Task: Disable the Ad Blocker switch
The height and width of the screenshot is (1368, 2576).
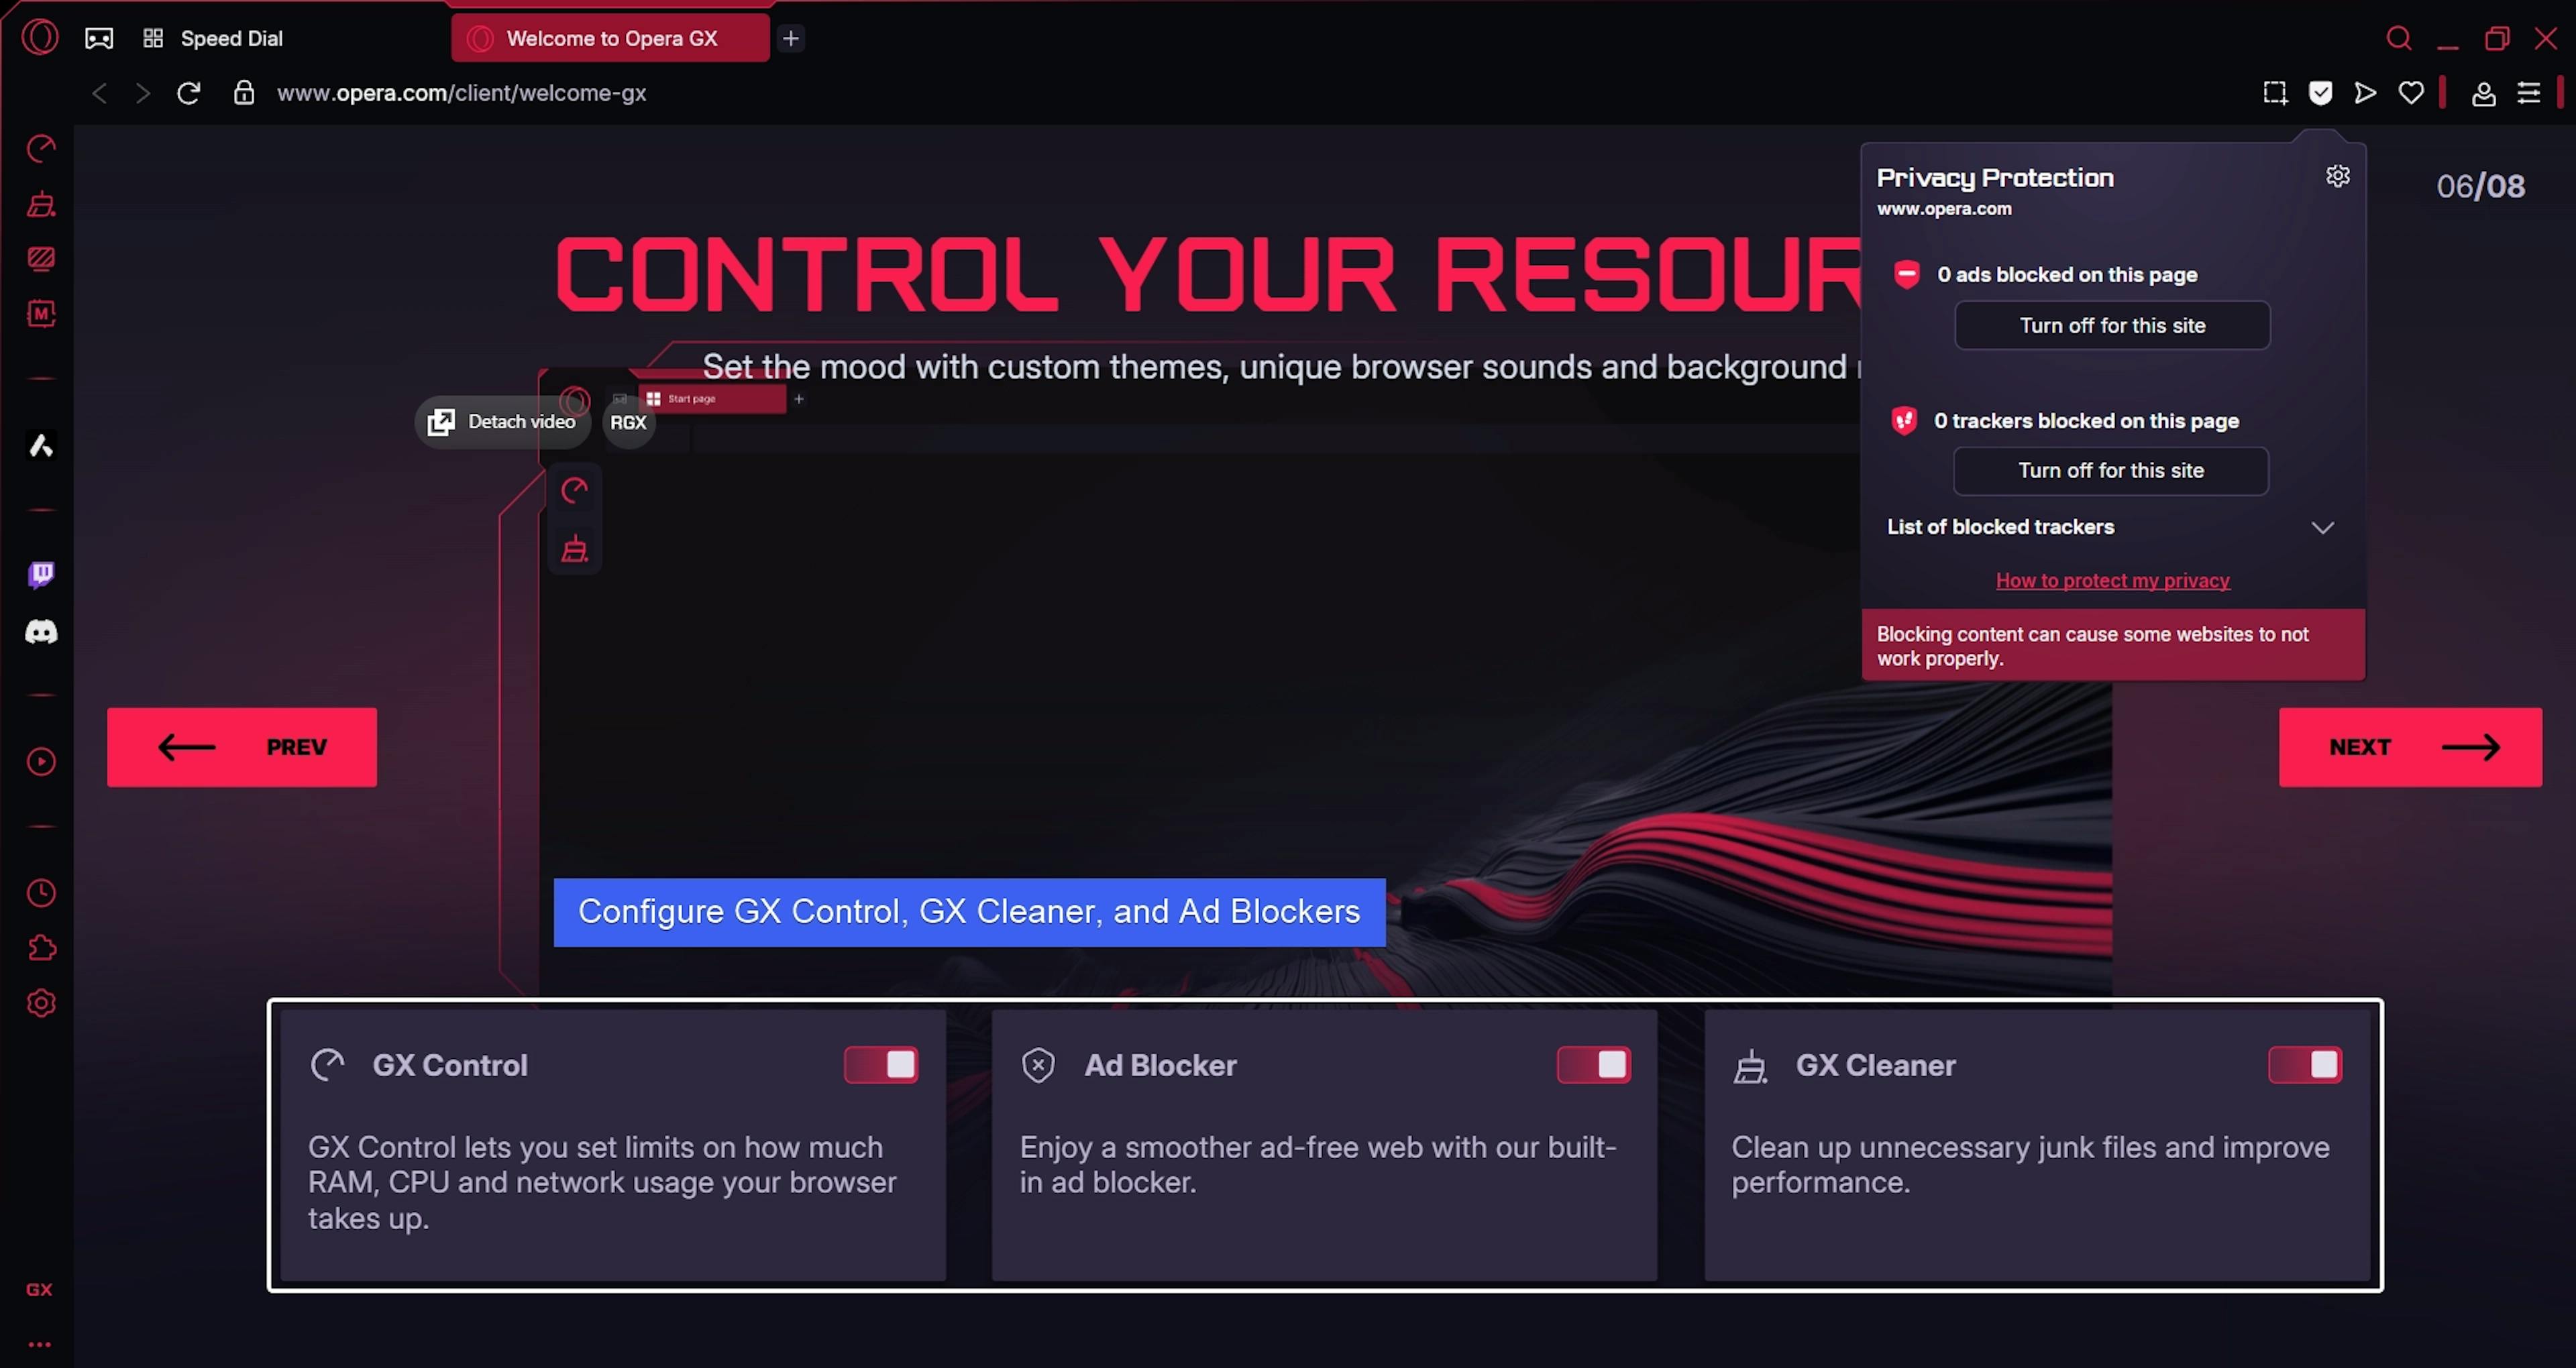Action: [1593, 1065]
